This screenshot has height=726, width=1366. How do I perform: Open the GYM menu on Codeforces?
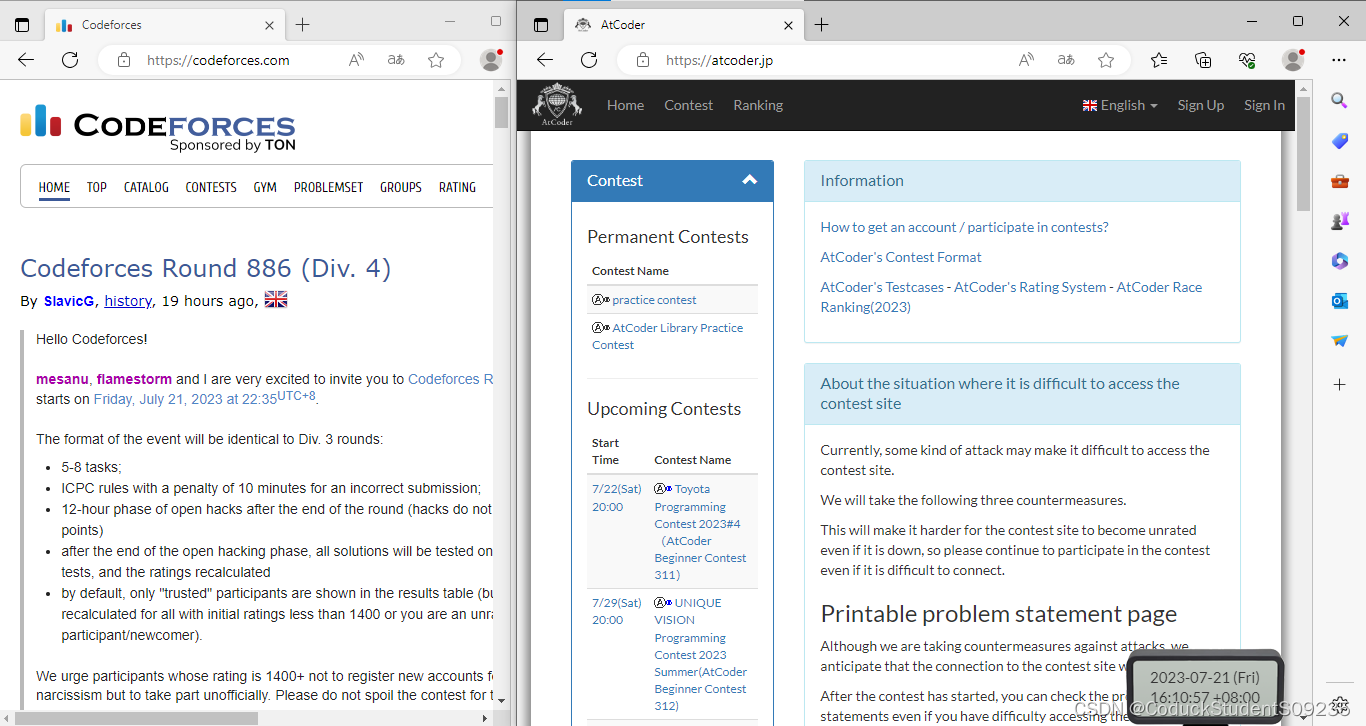pos(265,187)
